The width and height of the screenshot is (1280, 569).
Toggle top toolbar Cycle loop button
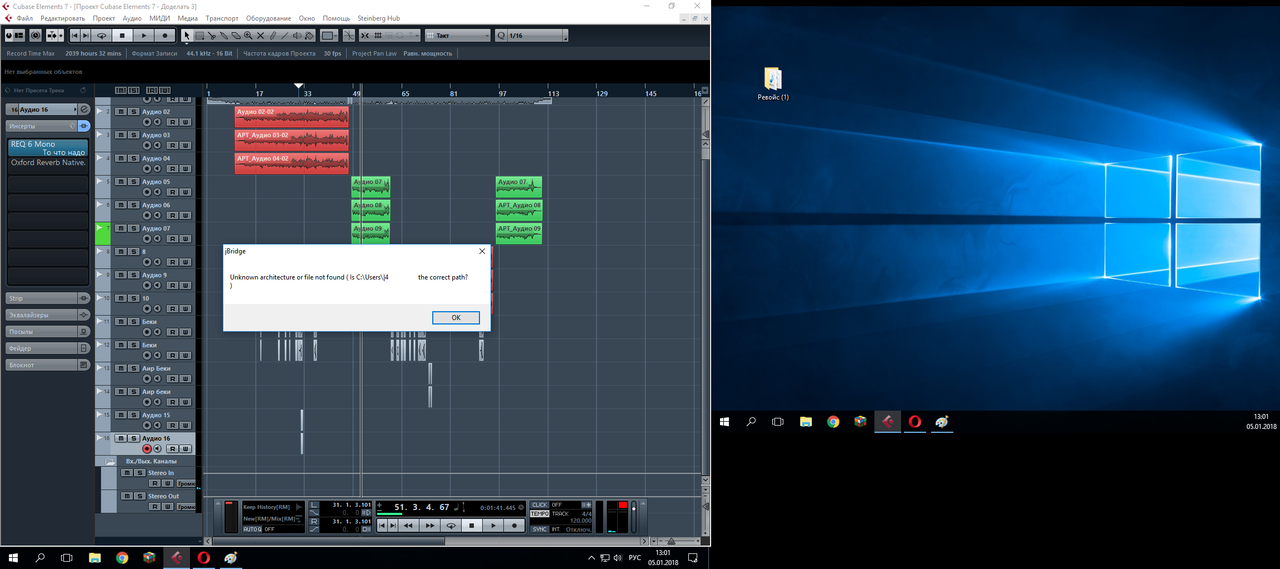coord(101,35)
